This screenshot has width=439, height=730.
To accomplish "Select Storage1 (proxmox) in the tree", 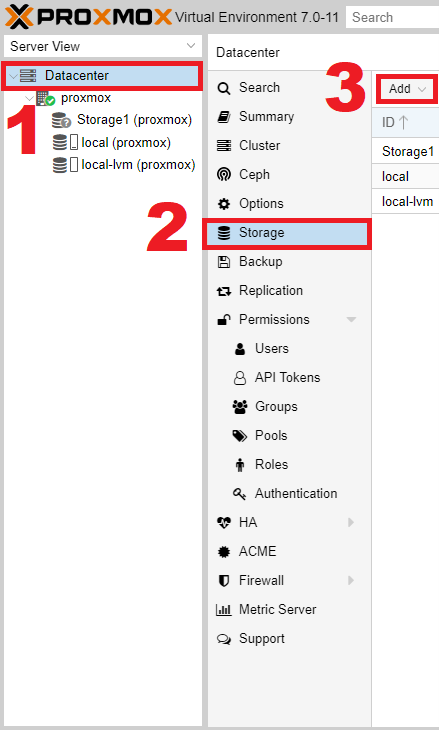I will (x=122, y=120).
